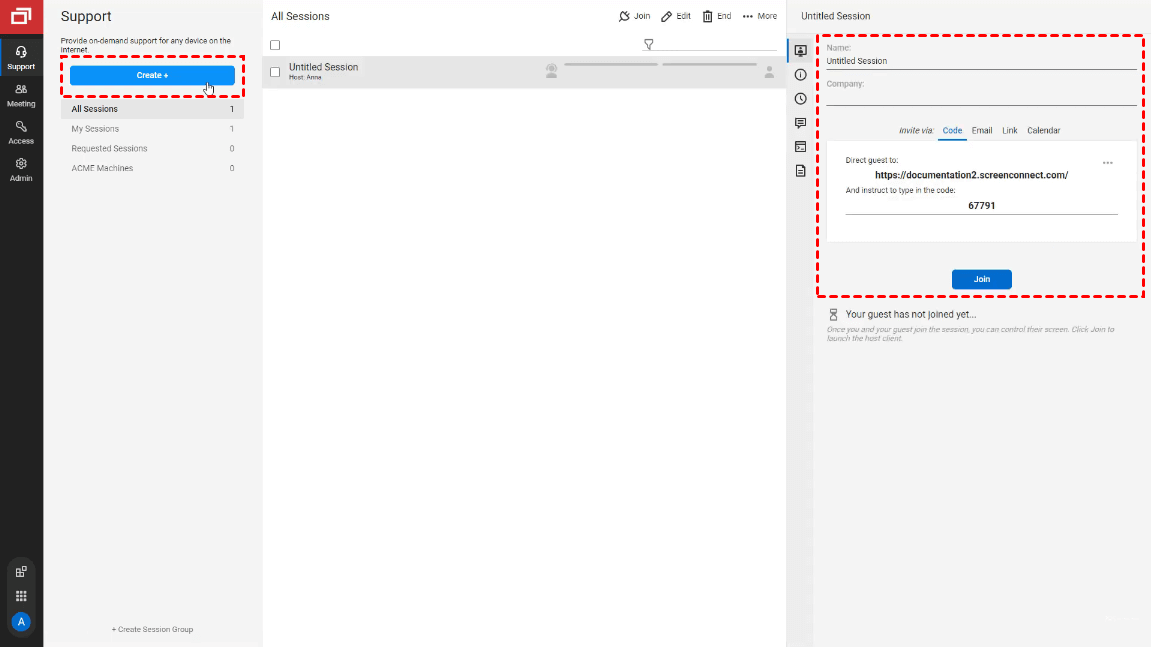The height and width of the screenshot is (647, 1152).
Task: Show the session Timeline clock tab
Action: [x=800, y=99]
